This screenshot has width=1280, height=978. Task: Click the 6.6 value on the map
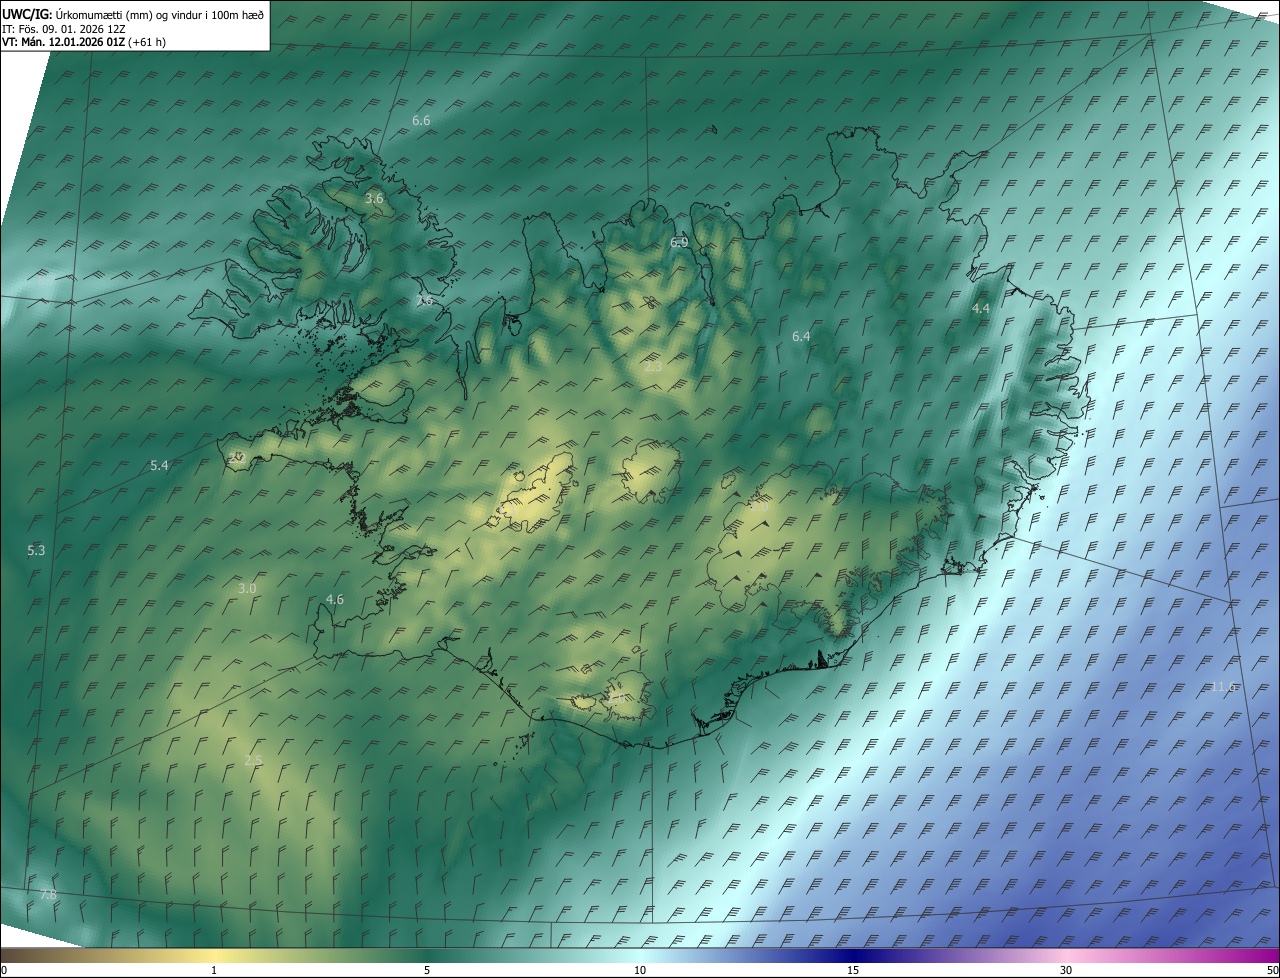pyautogui.click(x=421, y=120)
